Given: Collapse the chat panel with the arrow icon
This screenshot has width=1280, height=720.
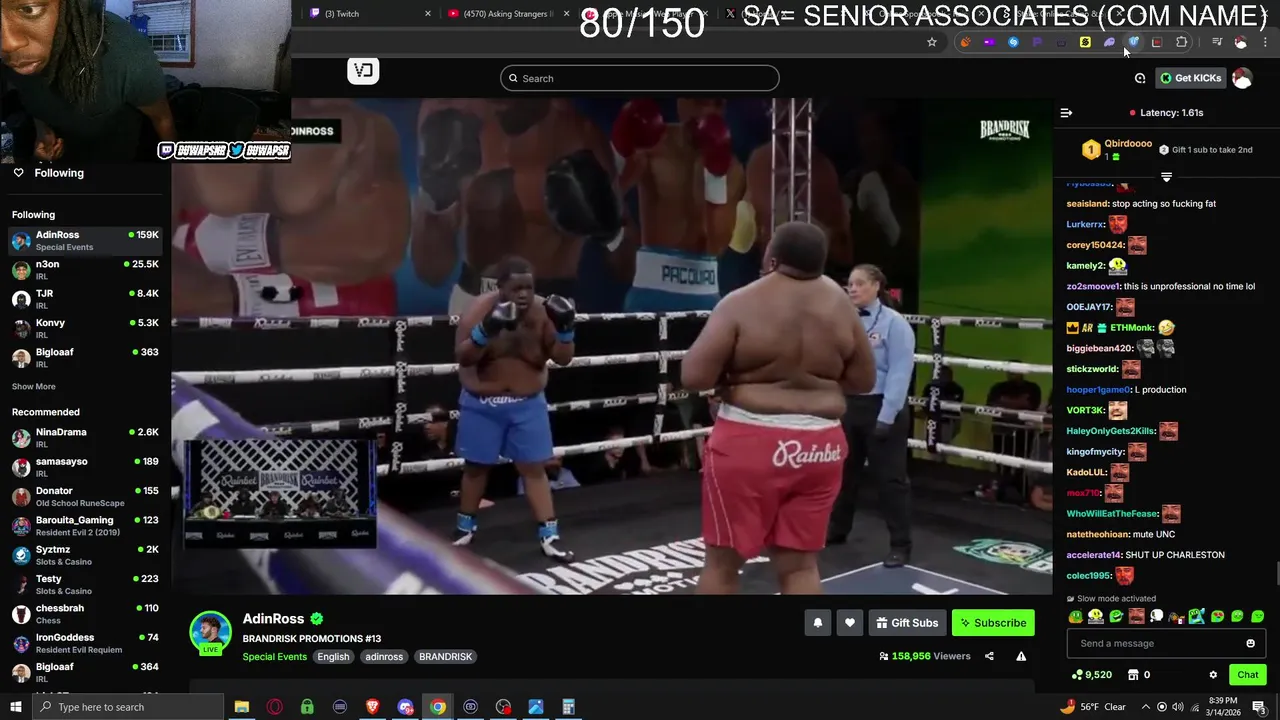Looking at the screenshot, I should tap(1066, 113).
